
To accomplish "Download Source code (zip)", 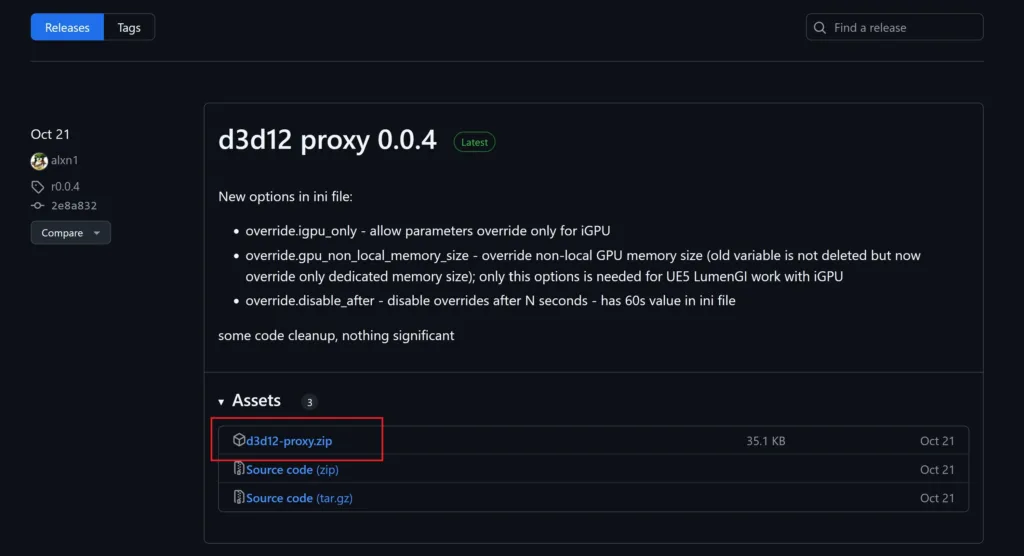I will pos(292,469).
